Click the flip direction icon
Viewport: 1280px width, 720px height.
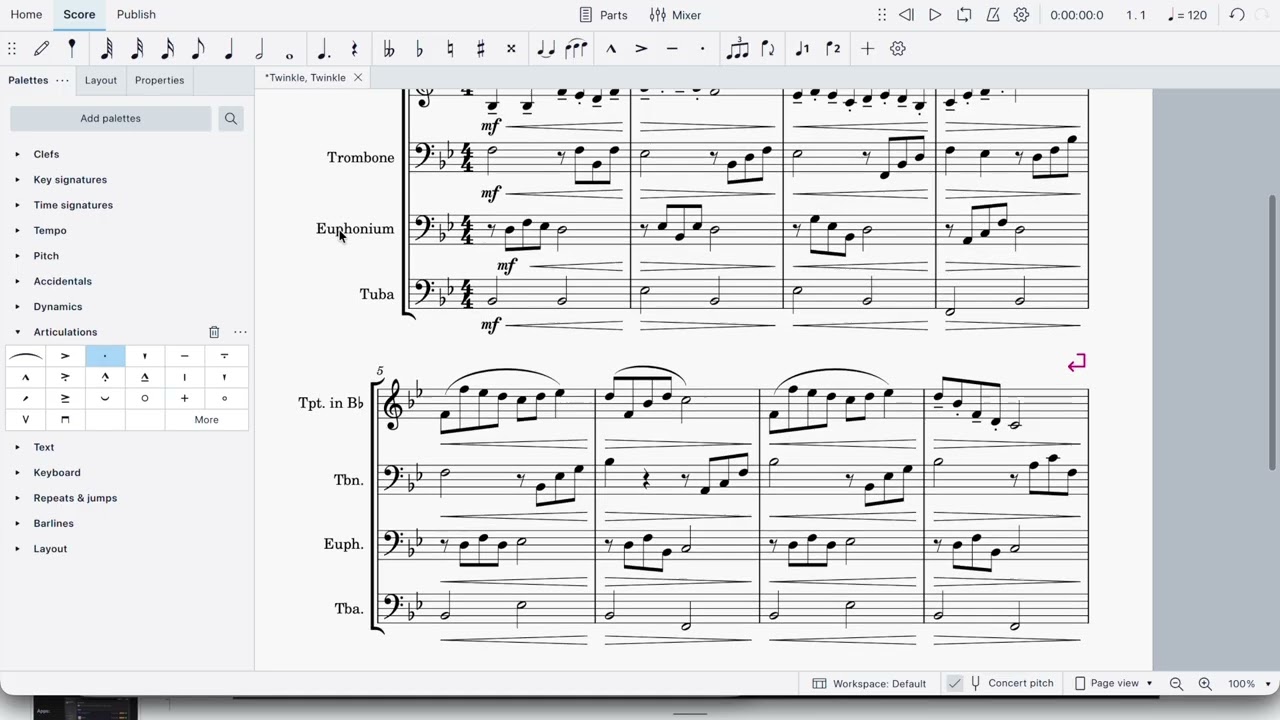(768, 48)
